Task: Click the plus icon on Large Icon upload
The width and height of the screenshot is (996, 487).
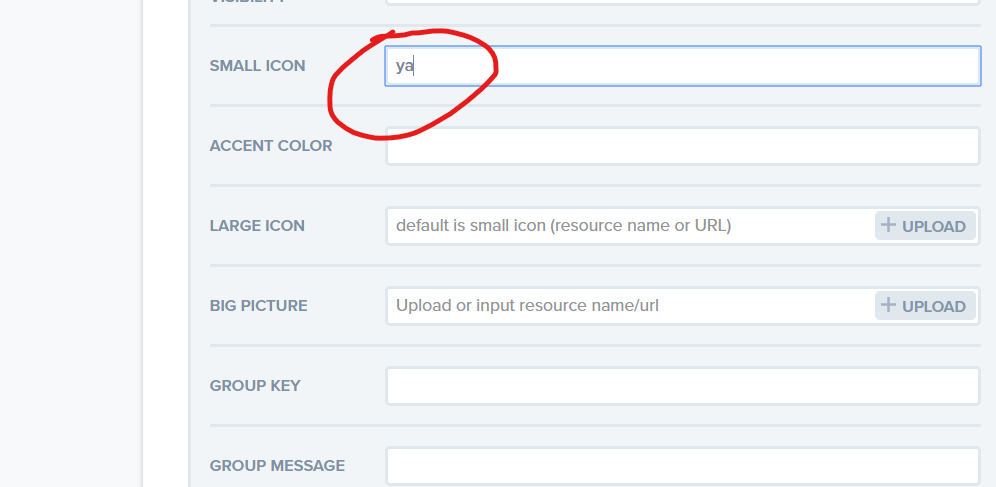Action: (888, 225)
